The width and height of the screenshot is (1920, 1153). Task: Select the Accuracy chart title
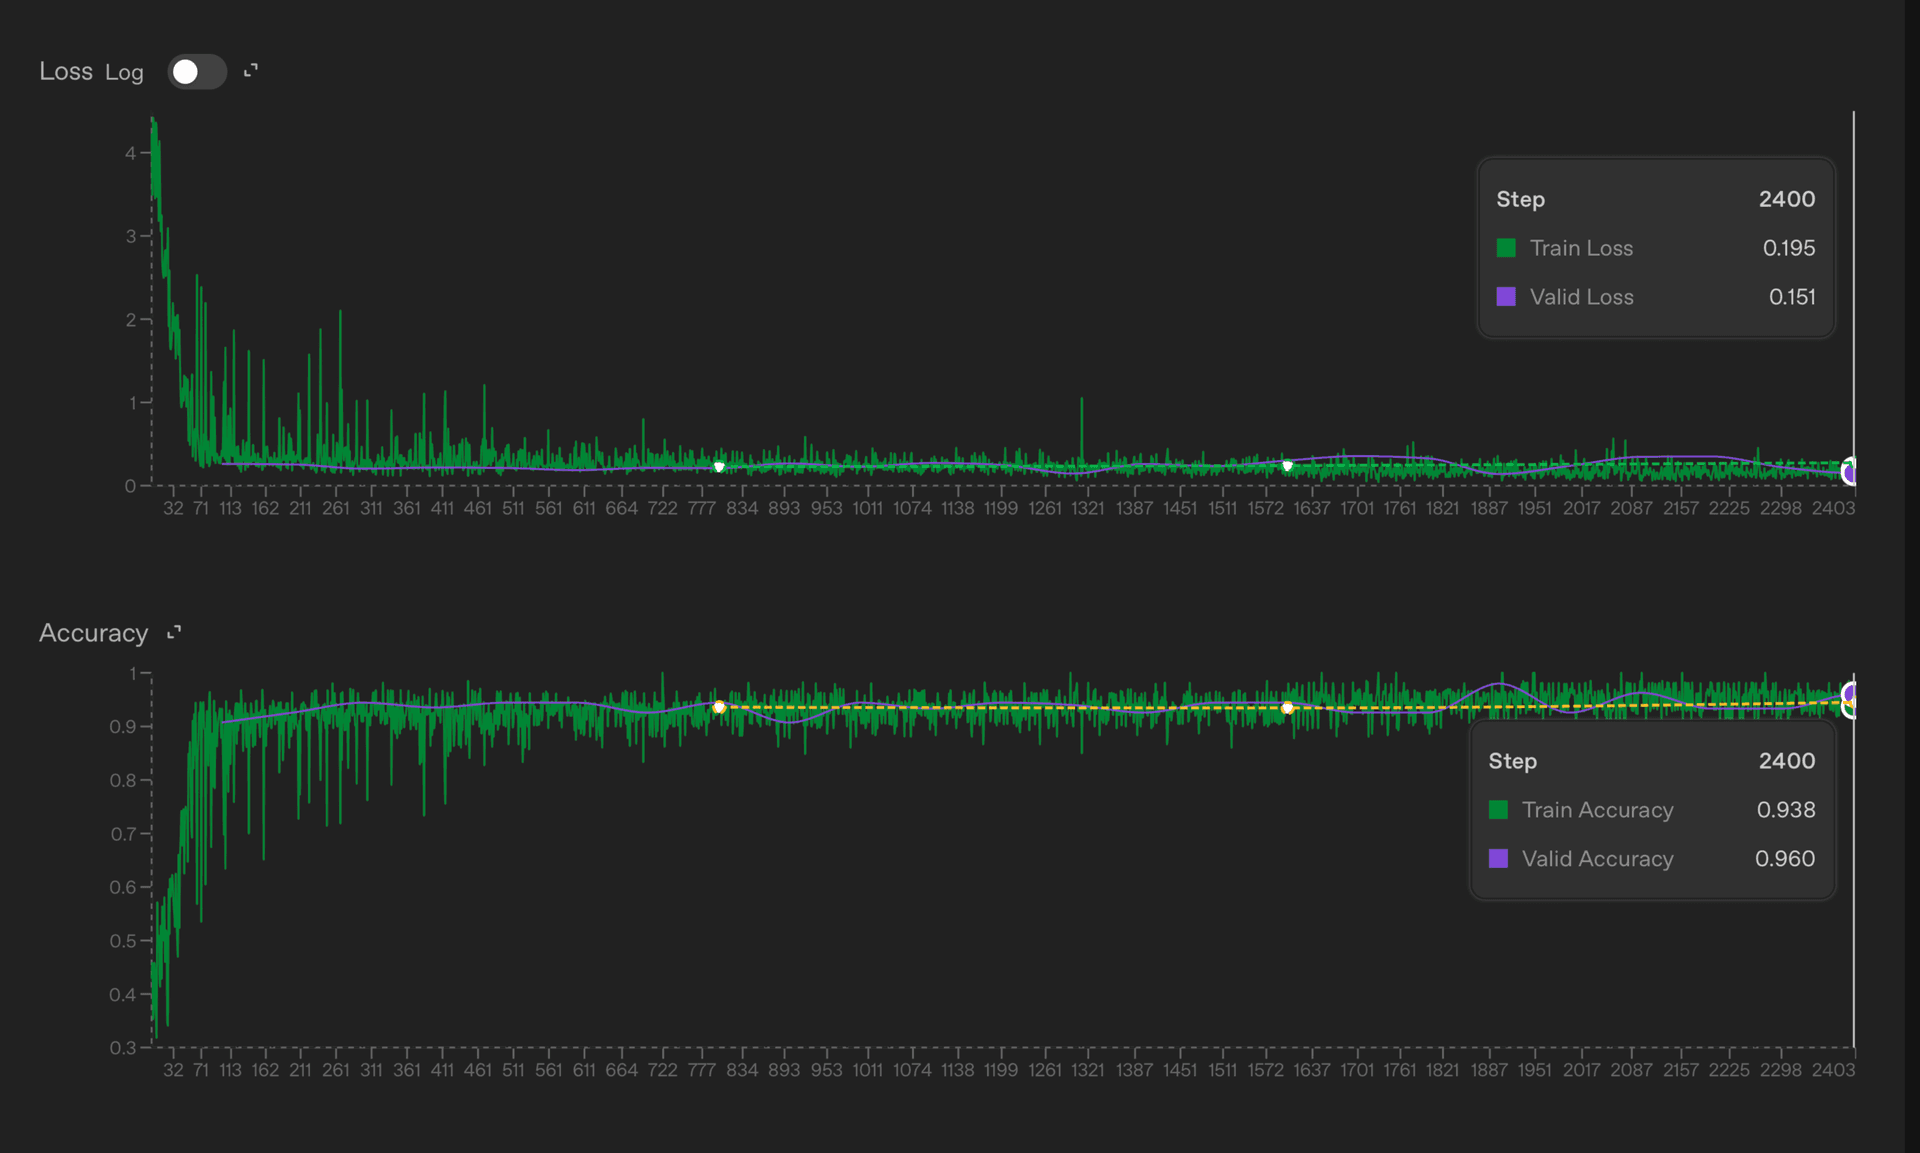(x=95, y=632)
